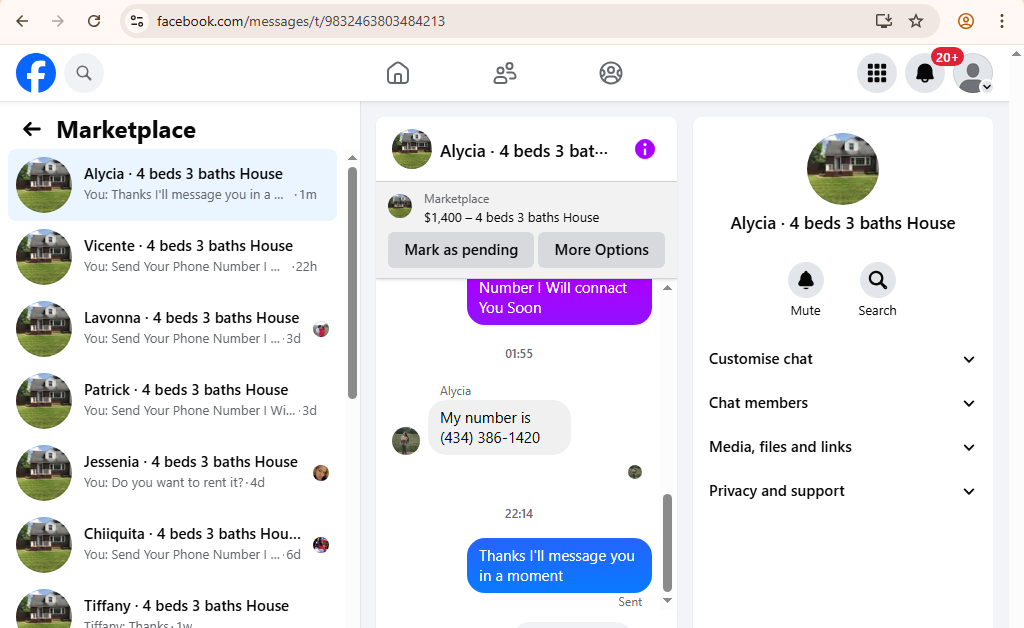
Task: Open the nine-dot Menu grid icon
Action: [x=876, y=73]
